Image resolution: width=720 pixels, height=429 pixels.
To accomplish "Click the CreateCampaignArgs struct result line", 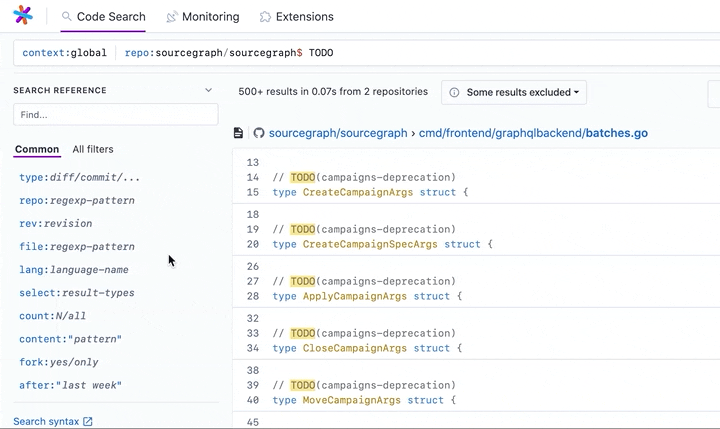I will click(x=370, y=192).
